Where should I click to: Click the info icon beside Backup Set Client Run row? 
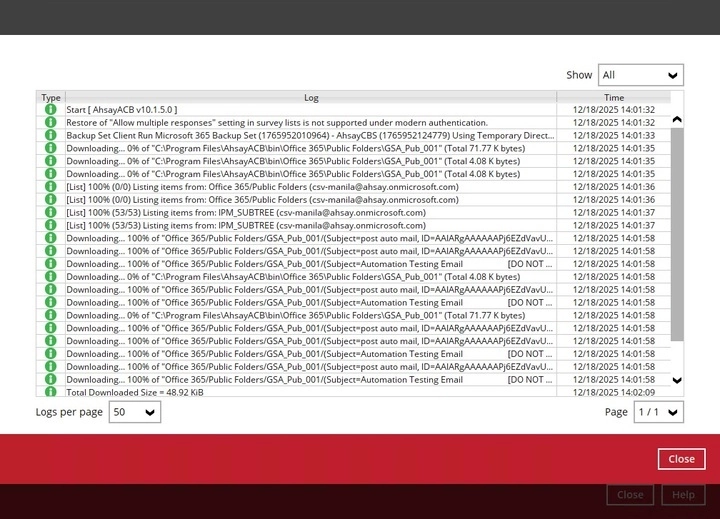pyautogui.click(x=51, y=135)
